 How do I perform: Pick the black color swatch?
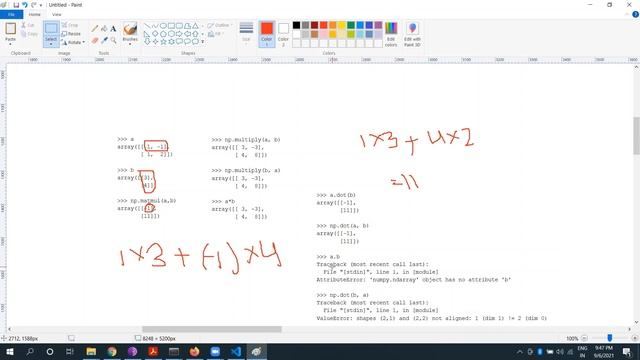(x=296, y=25)
